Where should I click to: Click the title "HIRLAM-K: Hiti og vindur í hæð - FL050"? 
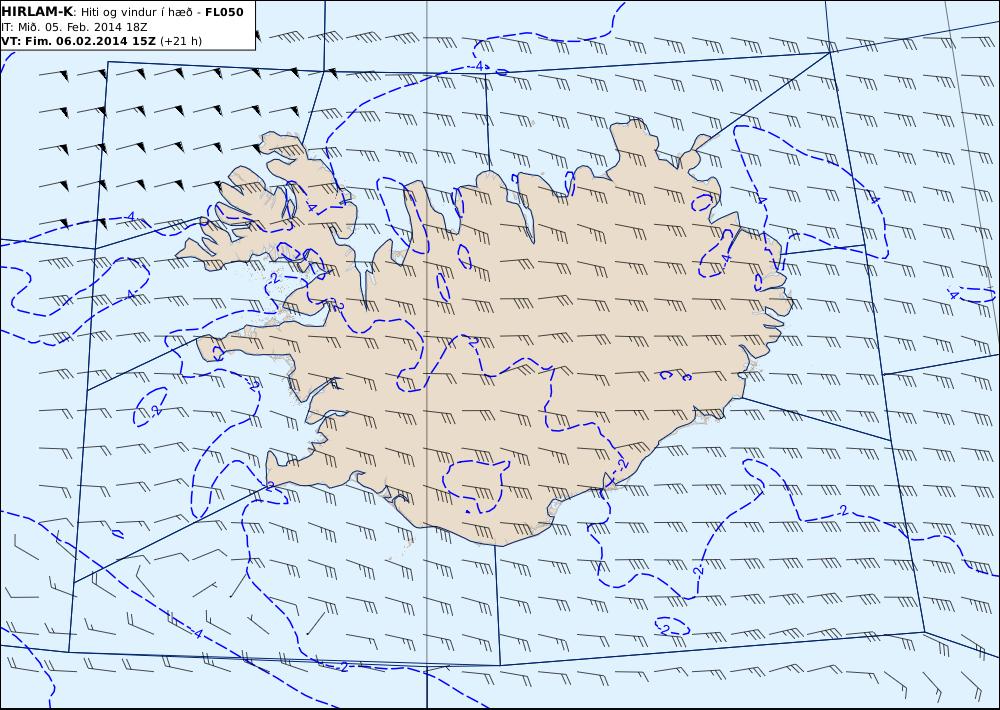click(x=122, y=12)
